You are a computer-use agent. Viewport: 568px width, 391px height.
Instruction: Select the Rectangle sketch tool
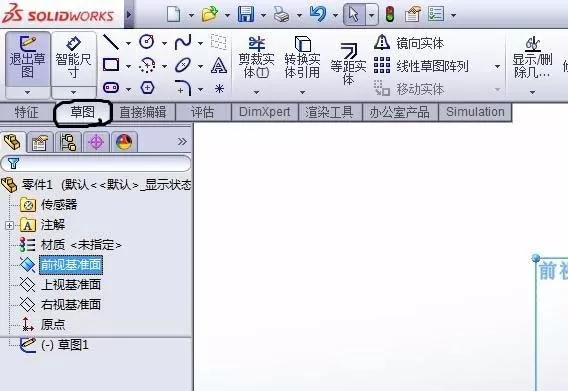[111, 65]
